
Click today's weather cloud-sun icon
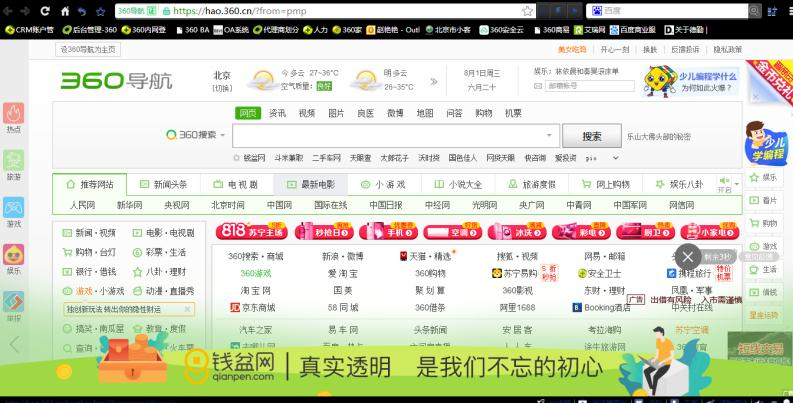point(262,80)
